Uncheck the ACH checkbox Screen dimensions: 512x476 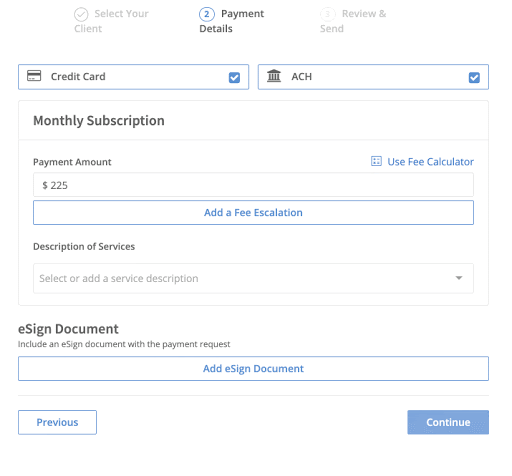click(474, 78)
